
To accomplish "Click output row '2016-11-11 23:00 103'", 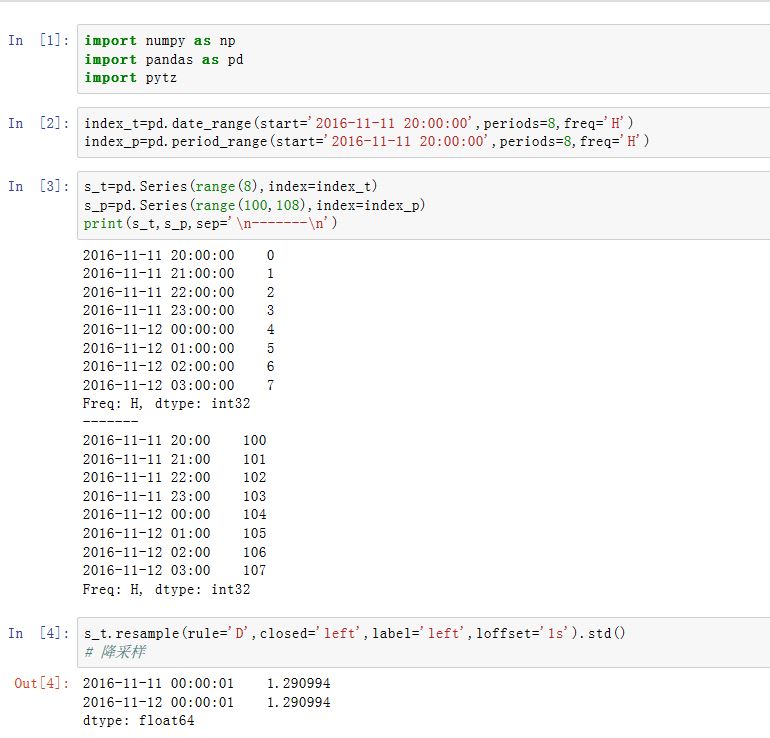I will [x=174, y=496].
